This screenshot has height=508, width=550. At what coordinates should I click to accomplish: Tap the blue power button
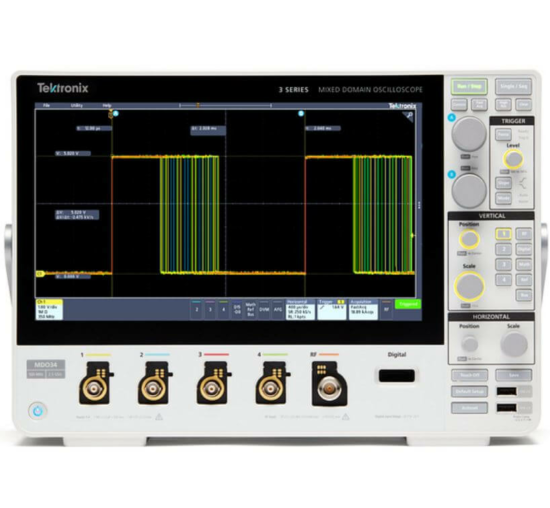[x=38, y=410]
